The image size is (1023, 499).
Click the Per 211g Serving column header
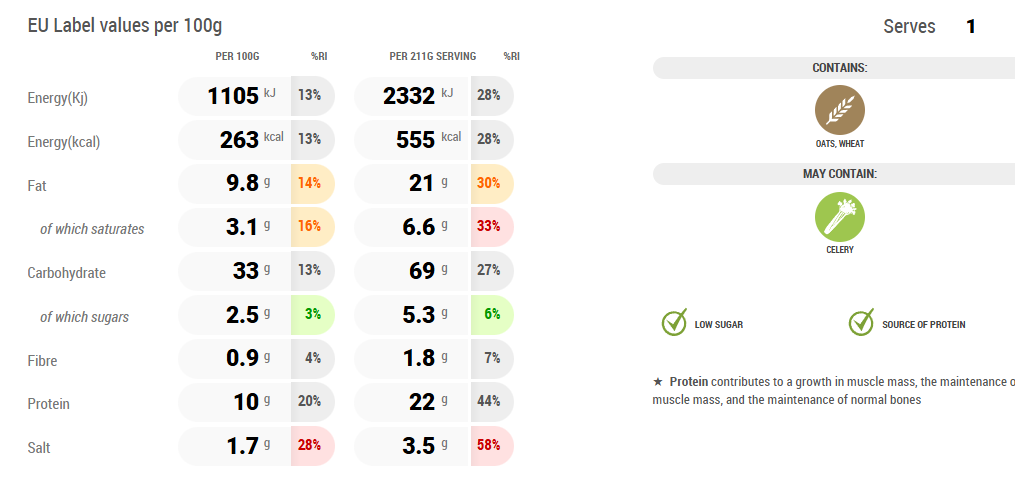(x=432, y=56)
